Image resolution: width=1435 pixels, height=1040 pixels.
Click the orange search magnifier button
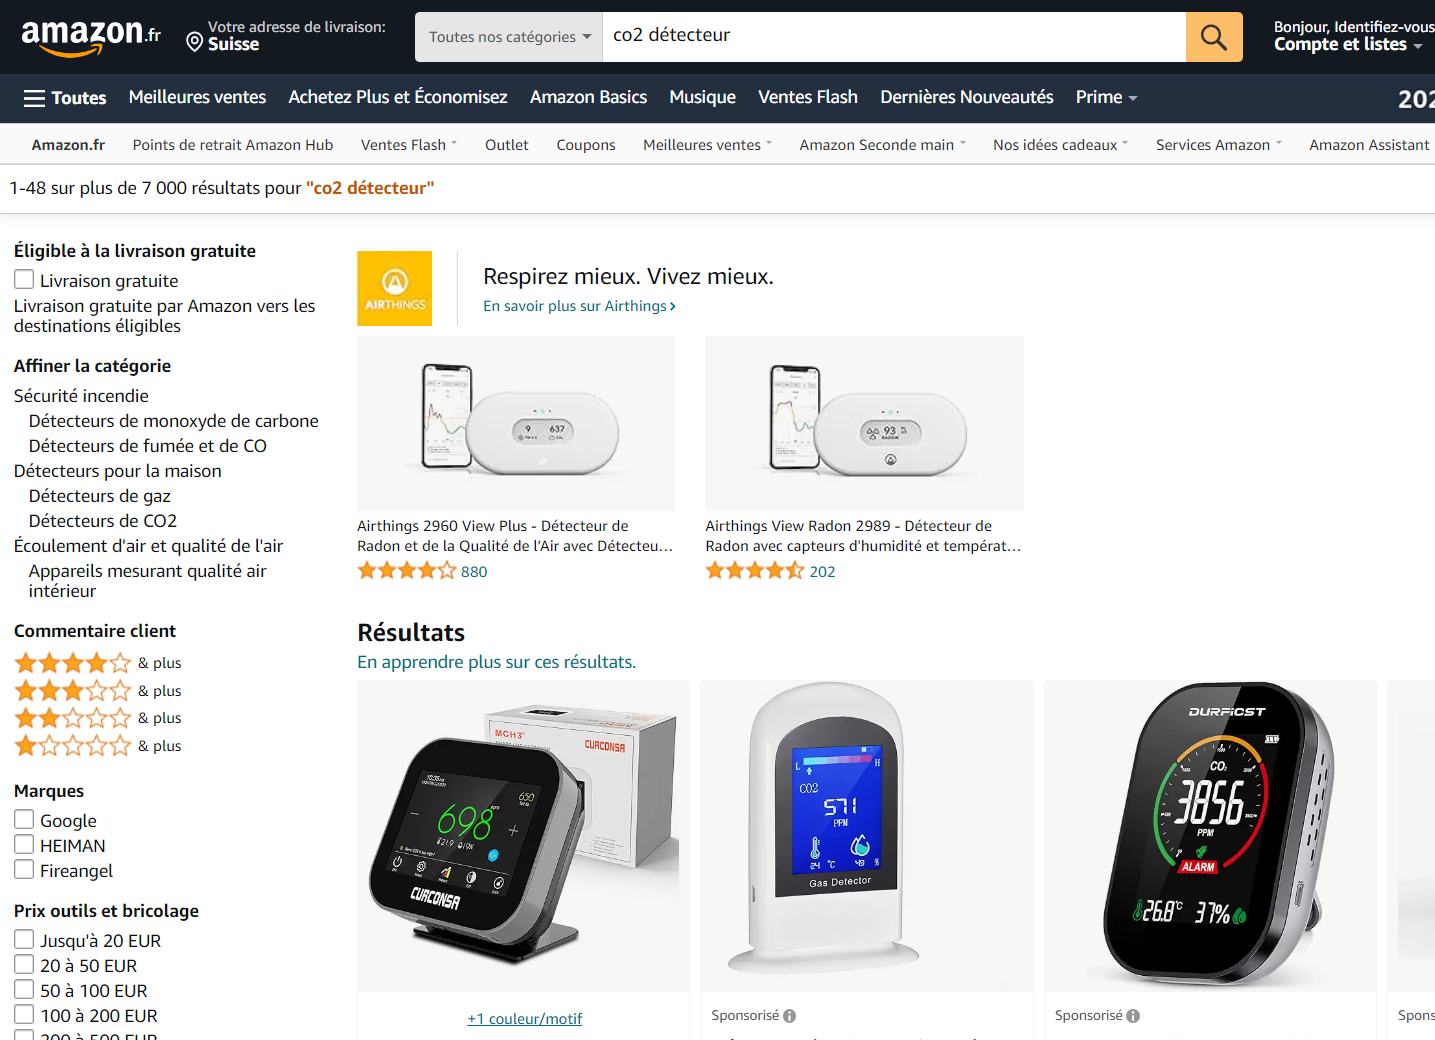point(1214,37)
